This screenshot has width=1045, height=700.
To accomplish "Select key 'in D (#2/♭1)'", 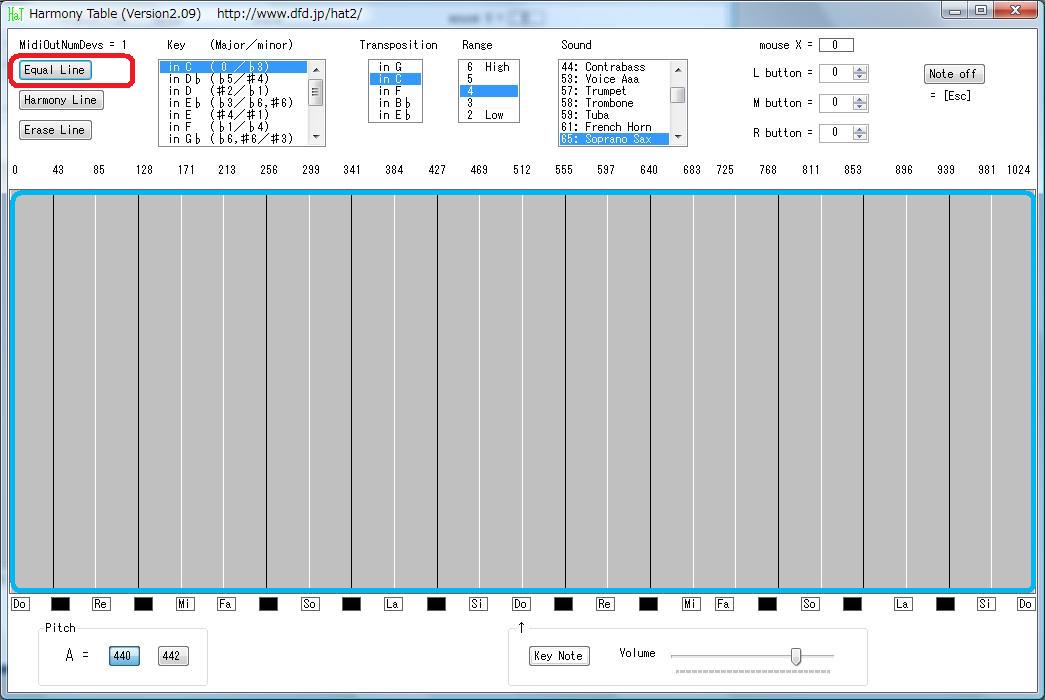I will [x=233, y=91].
